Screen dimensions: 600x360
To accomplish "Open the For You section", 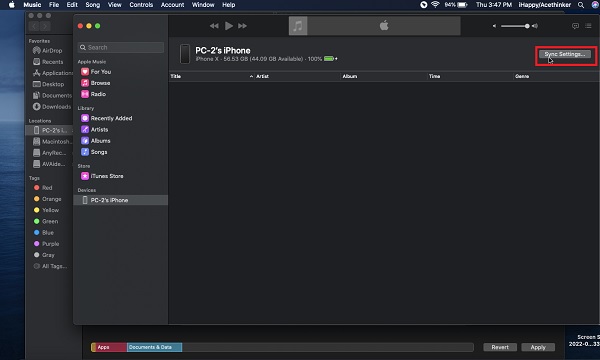I will click(96, 72).
